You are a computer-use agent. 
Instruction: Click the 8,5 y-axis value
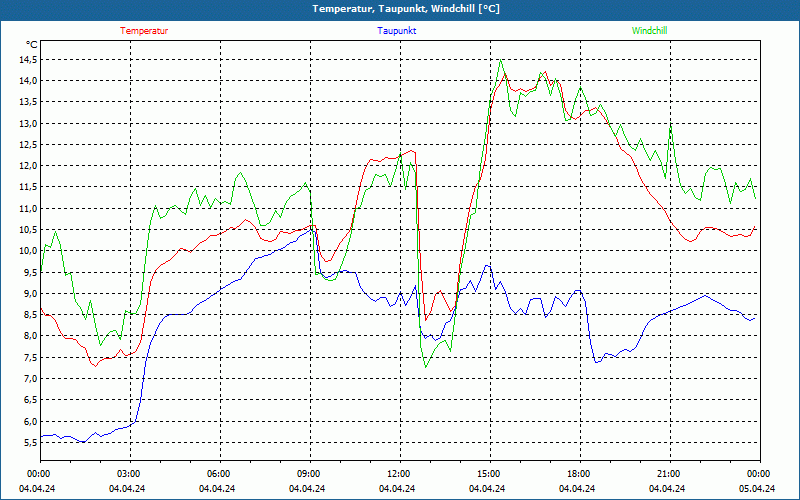point(31,315)
